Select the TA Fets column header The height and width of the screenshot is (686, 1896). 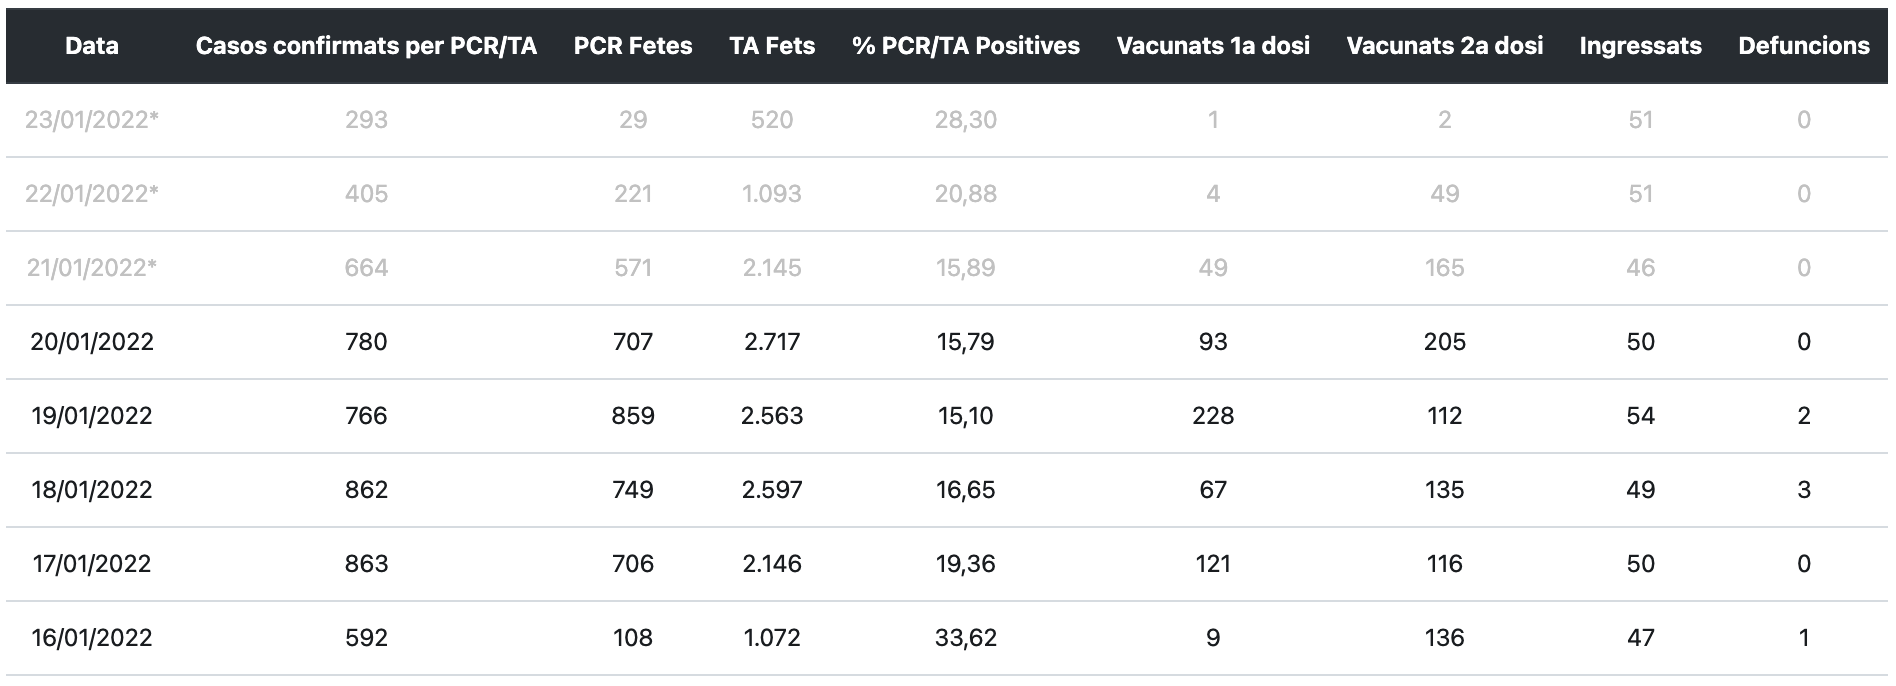(x=772, y=46)
